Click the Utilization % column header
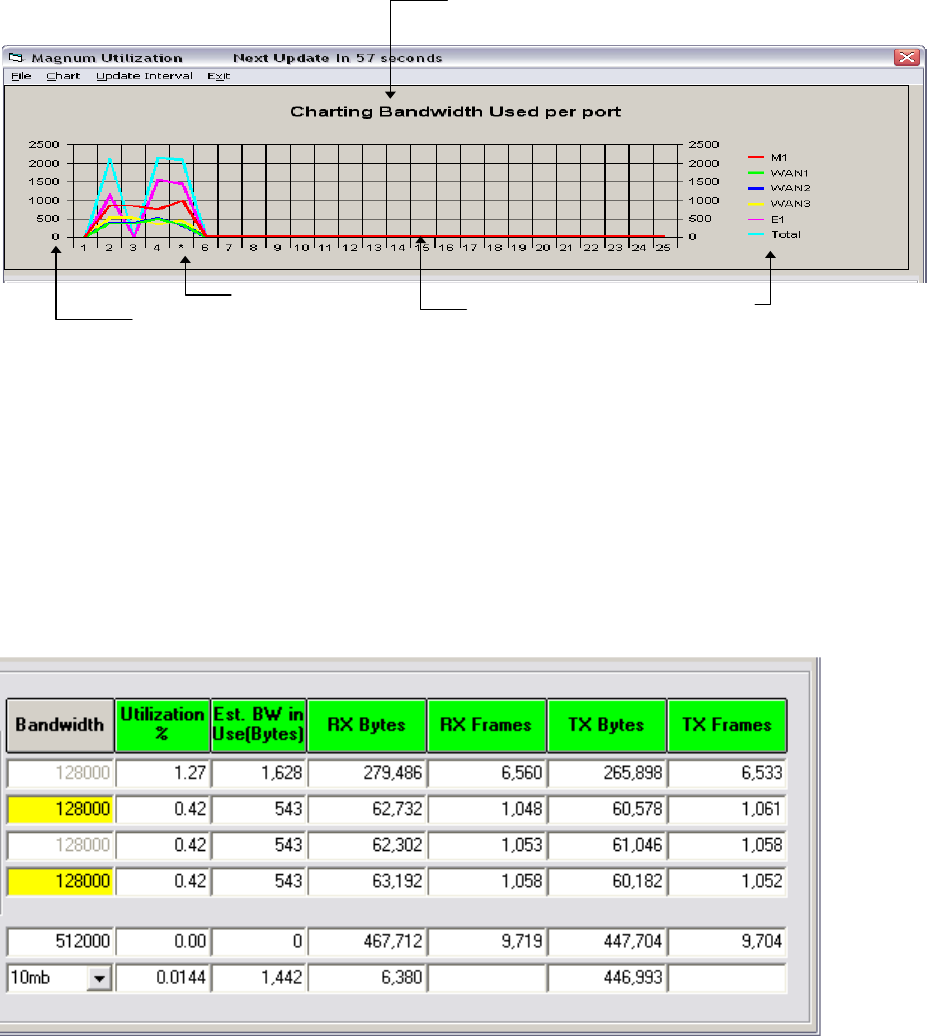The width and height of the screenshot is (931, 1036). [162, 724]
